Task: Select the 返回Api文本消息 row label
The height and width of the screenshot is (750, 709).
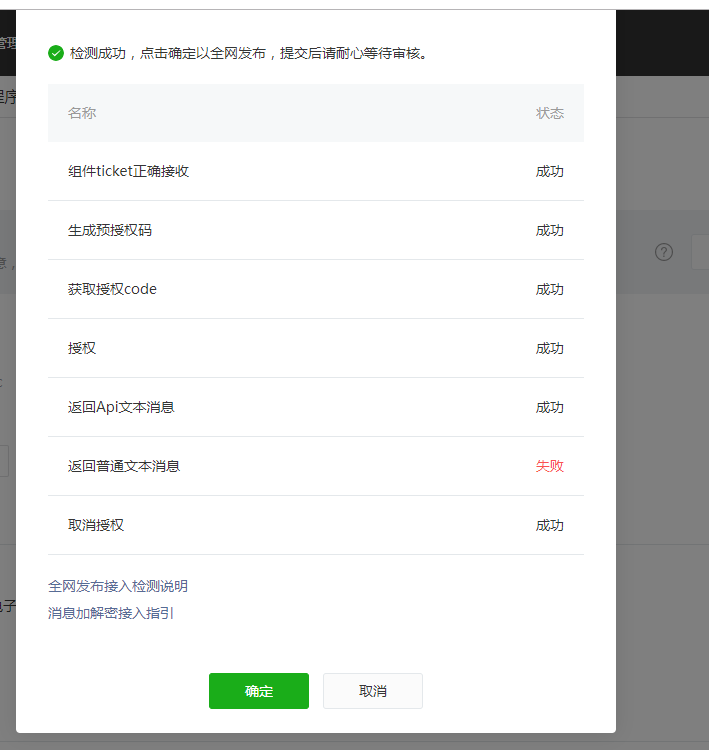Action: pos(121,407)
